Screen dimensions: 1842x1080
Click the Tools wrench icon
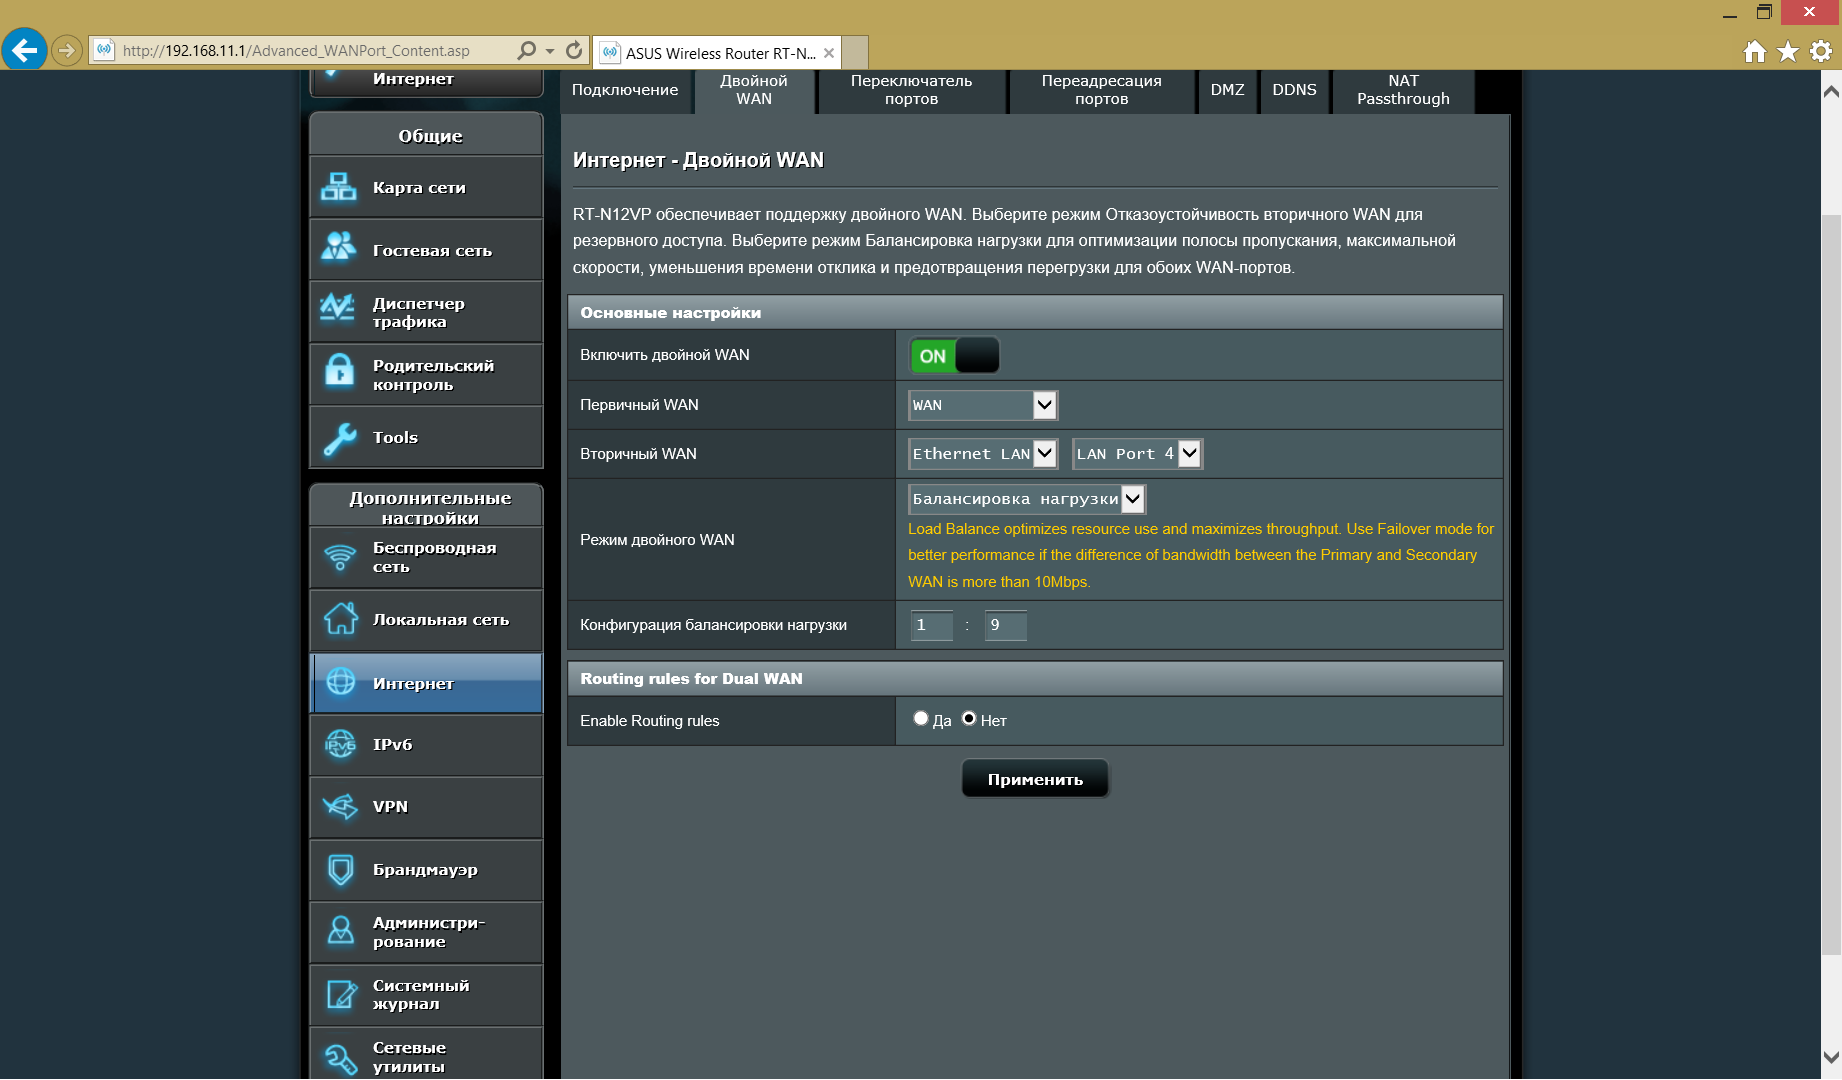339,437
